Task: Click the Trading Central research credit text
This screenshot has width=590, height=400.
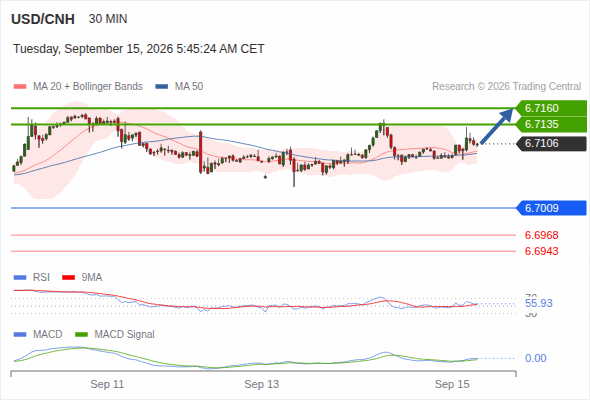Action: pyautogui.click(x=506, y=87)
